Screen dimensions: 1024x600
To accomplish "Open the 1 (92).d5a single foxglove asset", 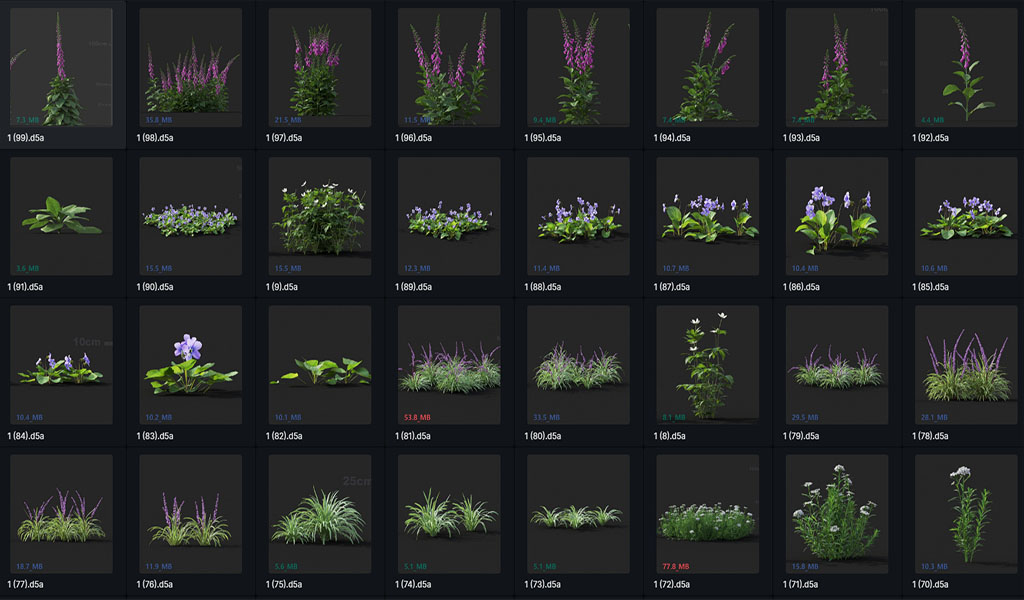I will click(966, 68).
